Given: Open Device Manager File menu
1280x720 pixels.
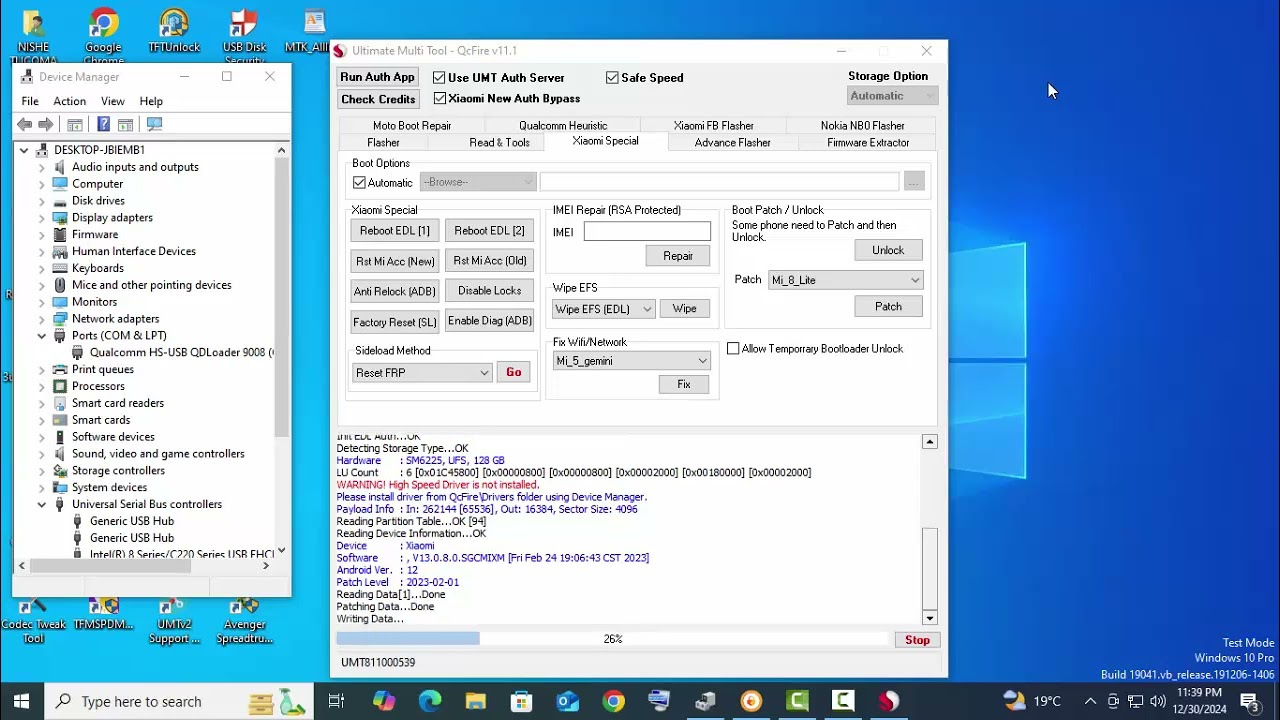Looking at the screenshot, I should [x=30, y=101].
